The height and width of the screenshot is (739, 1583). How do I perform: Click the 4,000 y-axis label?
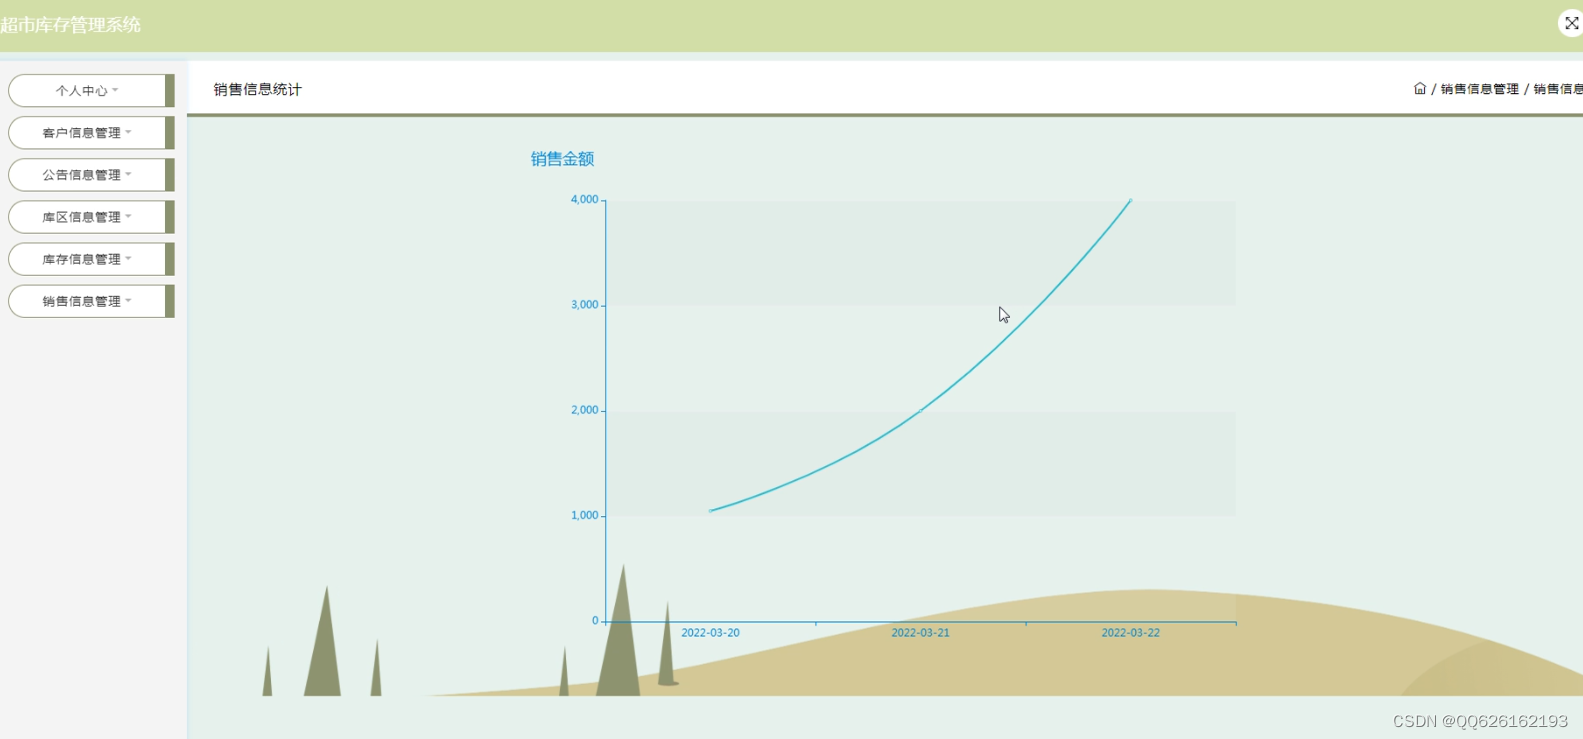pos(584,200)
